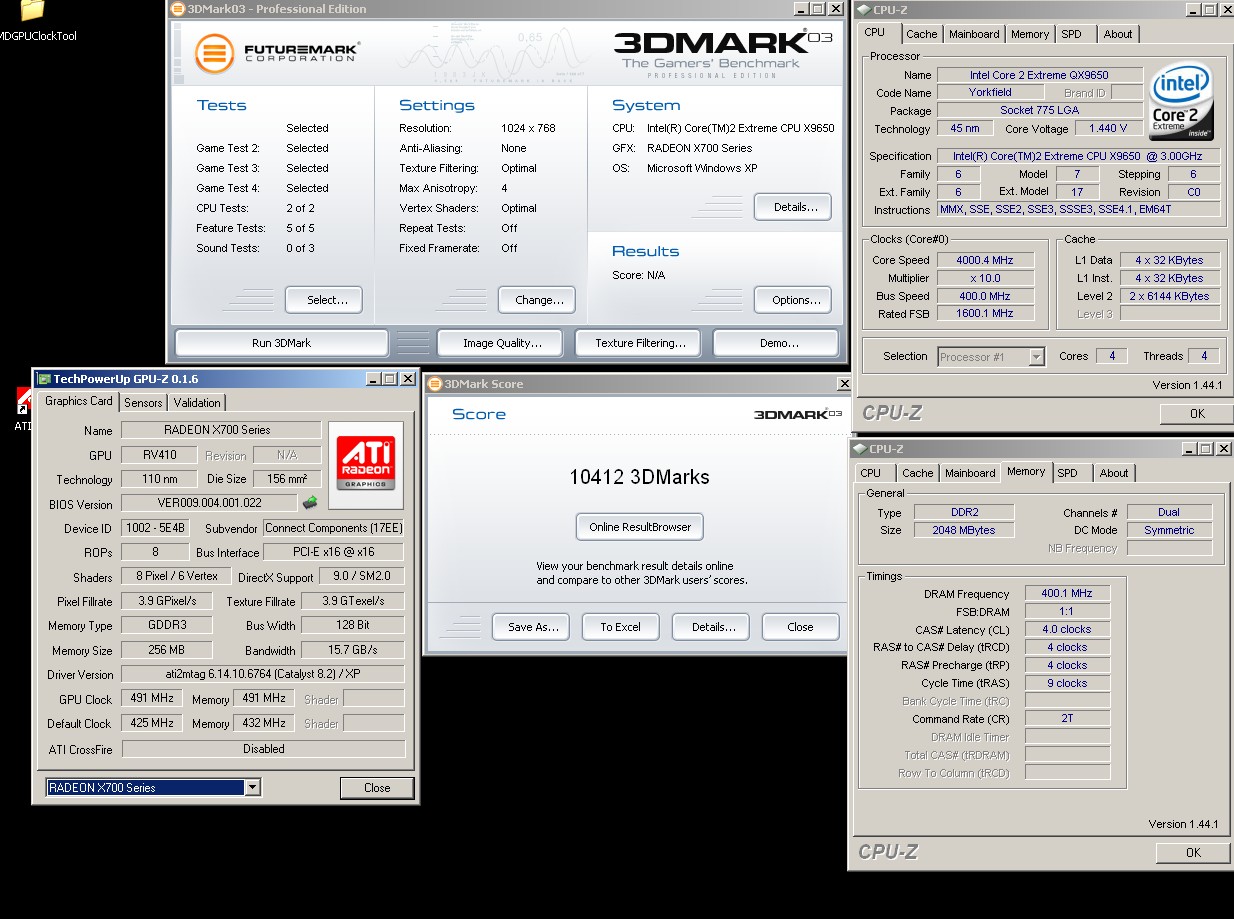1234x919 pixels.
Task: Click the 10412 3DMarks score text
Action: pos(639,477)
